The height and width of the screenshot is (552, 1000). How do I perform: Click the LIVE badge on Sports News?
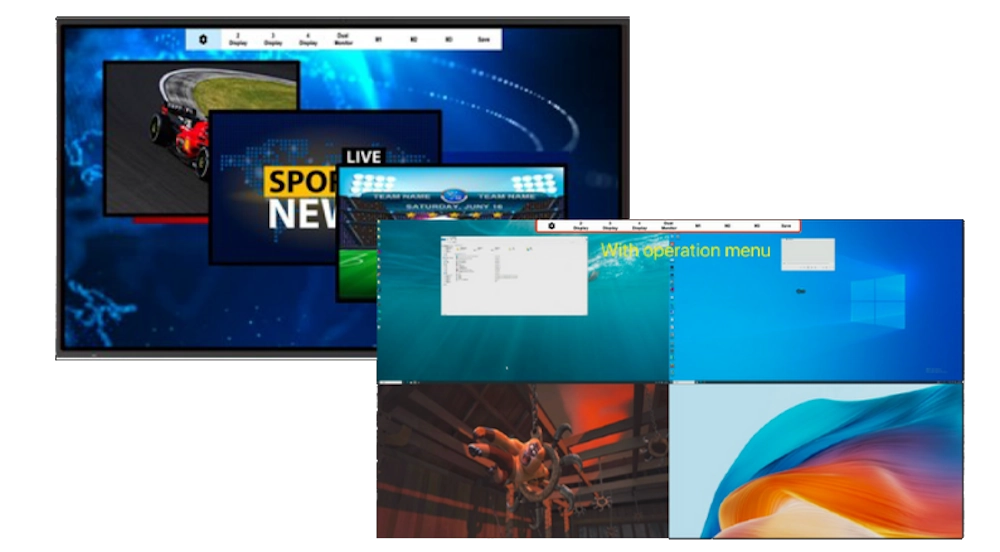[364, 157]
